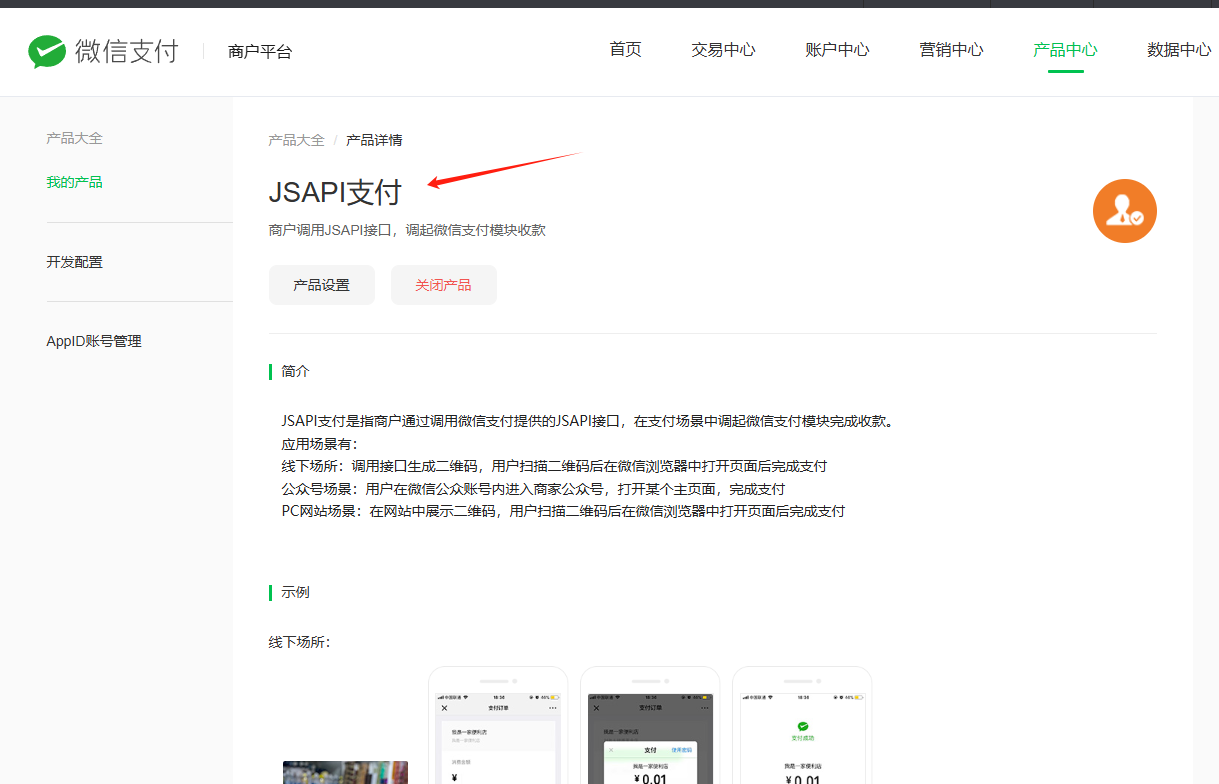Click the store photo thumbnail at bottom left
Viewport: 1219px width, 784px height.
click(345, 772)
